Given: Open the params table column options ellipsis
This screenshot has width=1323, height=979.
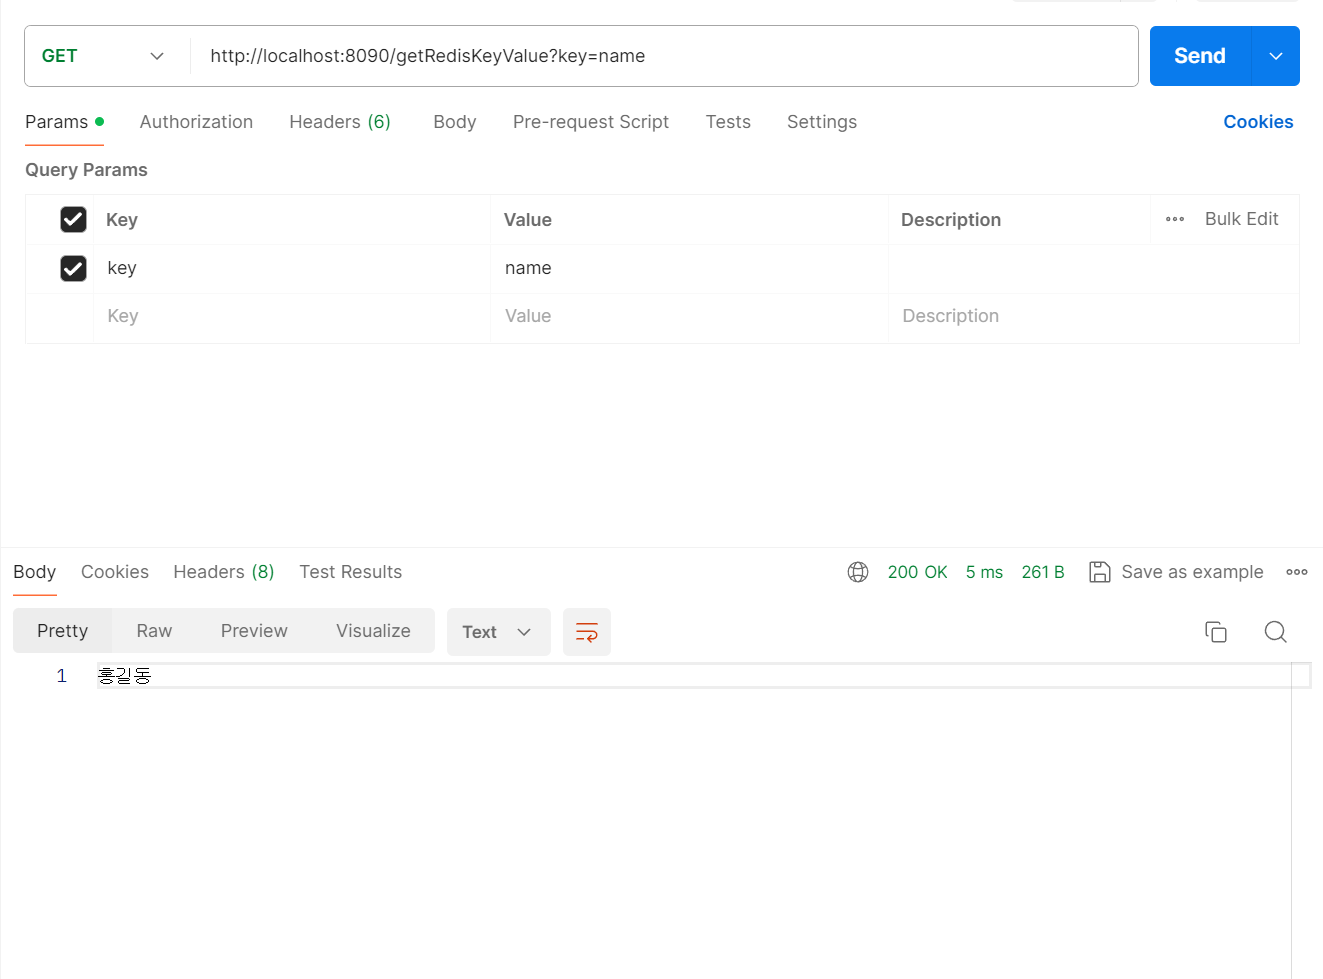Looking at the screenshot, I should pyautogui.click(x=1175, y=219).
